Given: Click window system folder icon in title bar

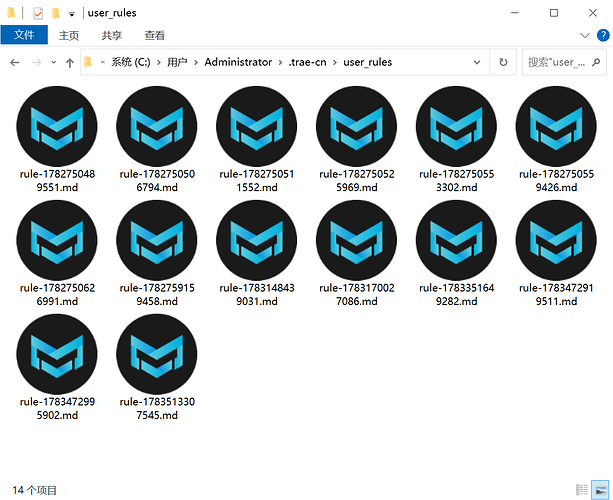Looking at the screenshot, I should pos(11,13).
